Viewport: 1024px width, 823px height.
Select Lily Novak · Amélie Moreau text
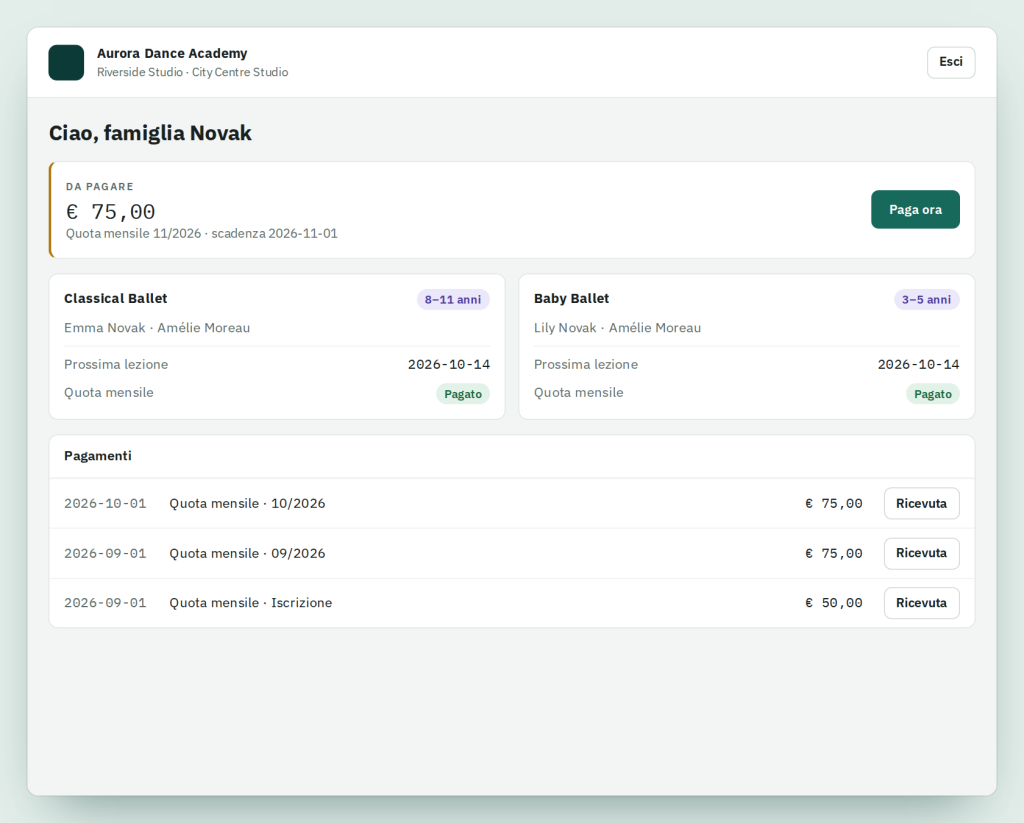[617, 328]
